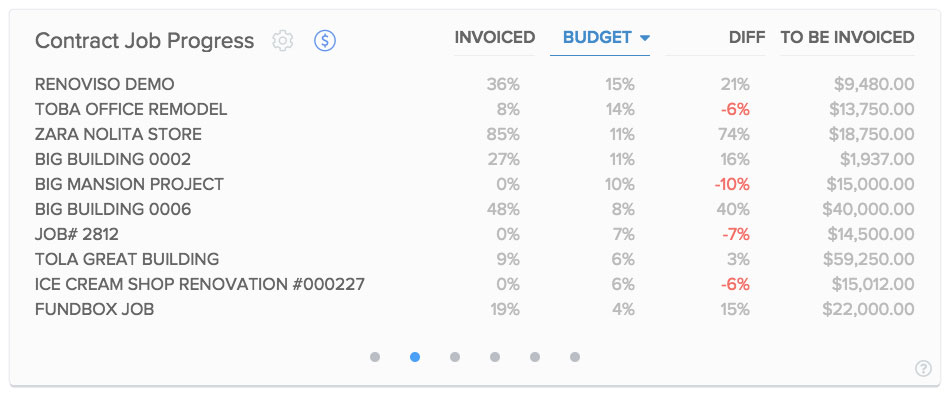Open ICE CREAM SHOP RENOVATION #000227
This screenshot has height=396, width=949.
pyautogui.click(x=200, y=284)
